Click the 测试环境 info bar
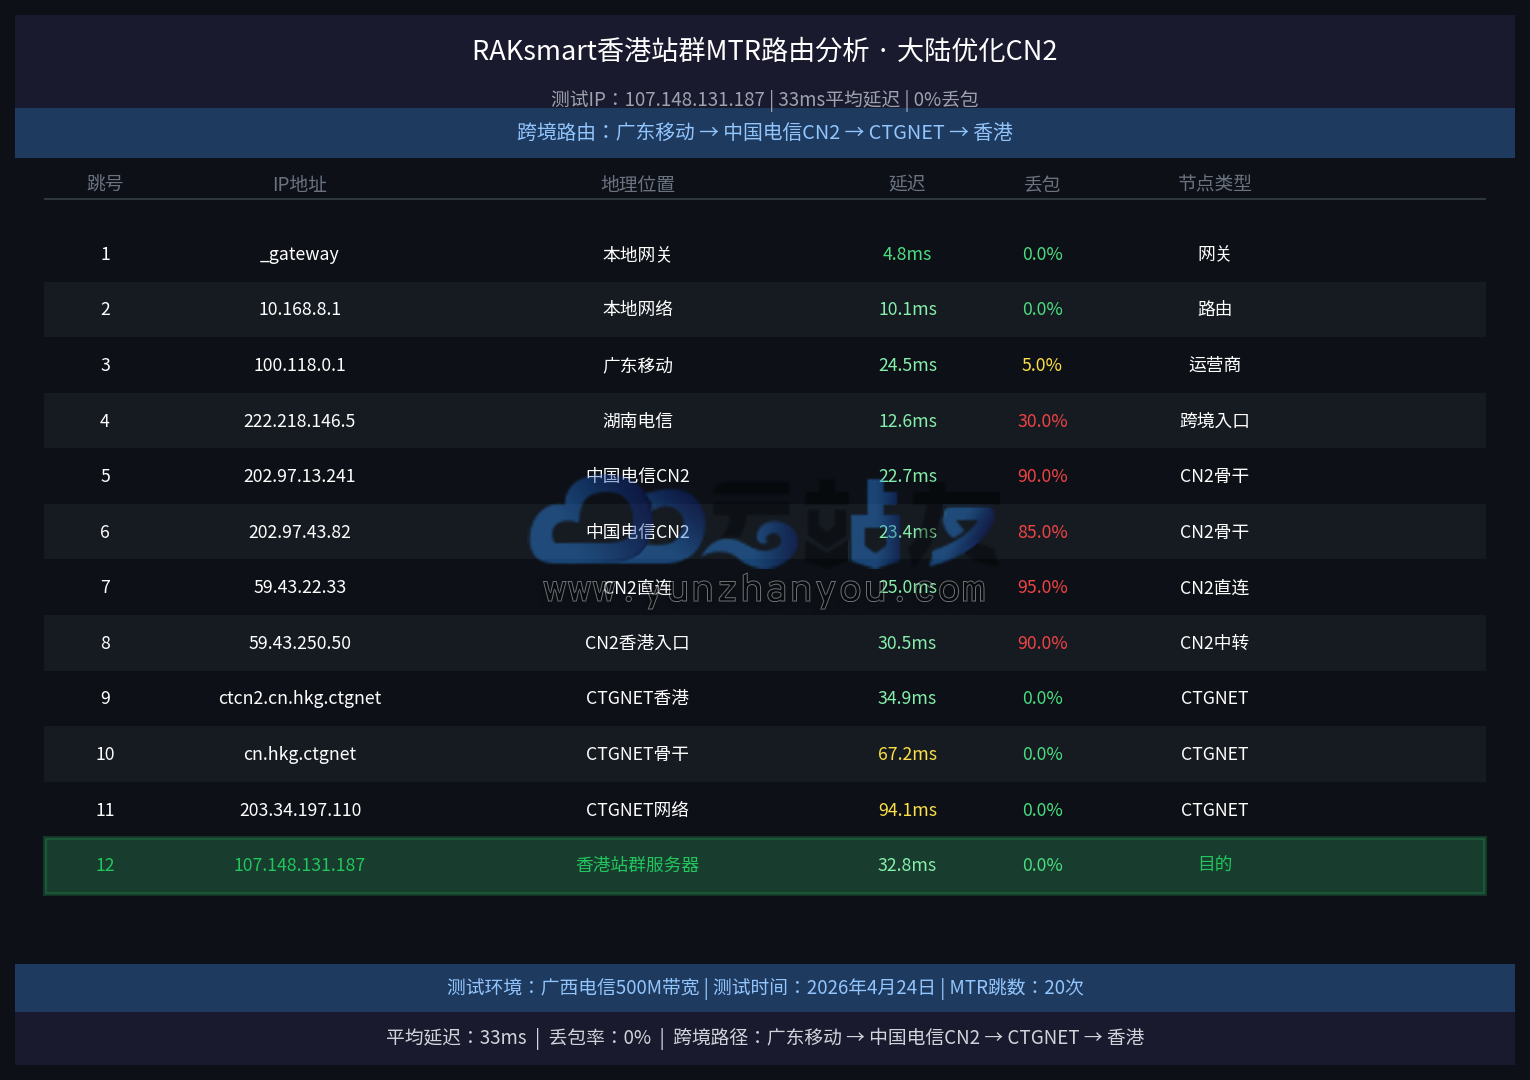This screenshot has width=1530, height=1080. 764,987
